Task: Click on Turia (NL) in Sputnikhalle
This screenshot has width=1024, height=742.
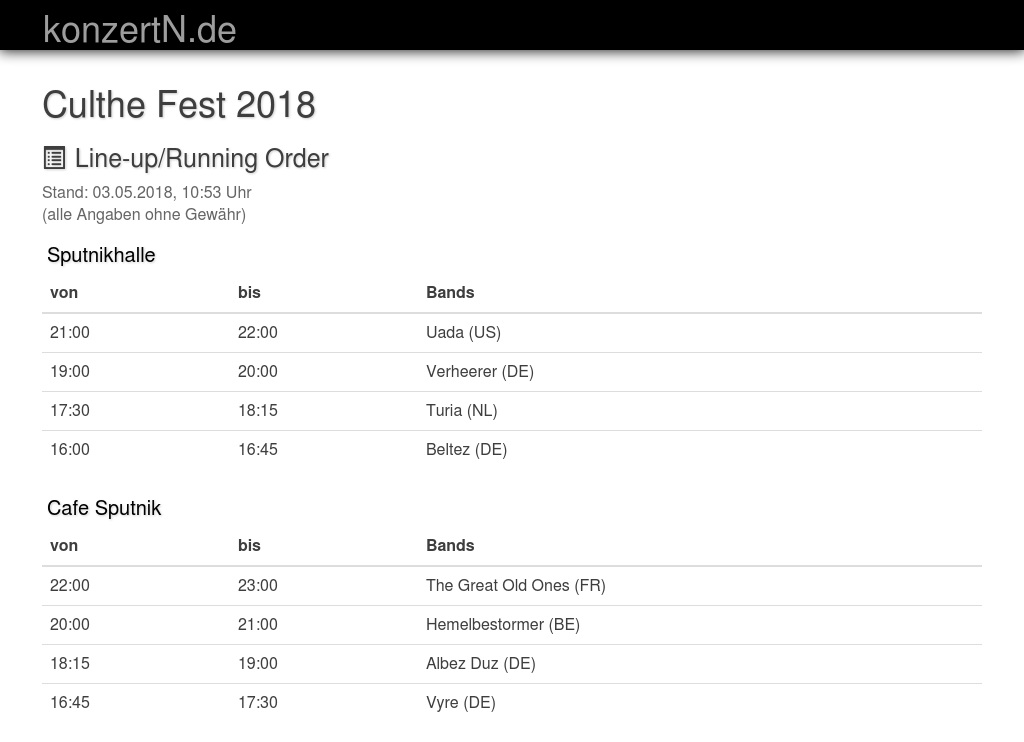Action: tap(461, 410)
